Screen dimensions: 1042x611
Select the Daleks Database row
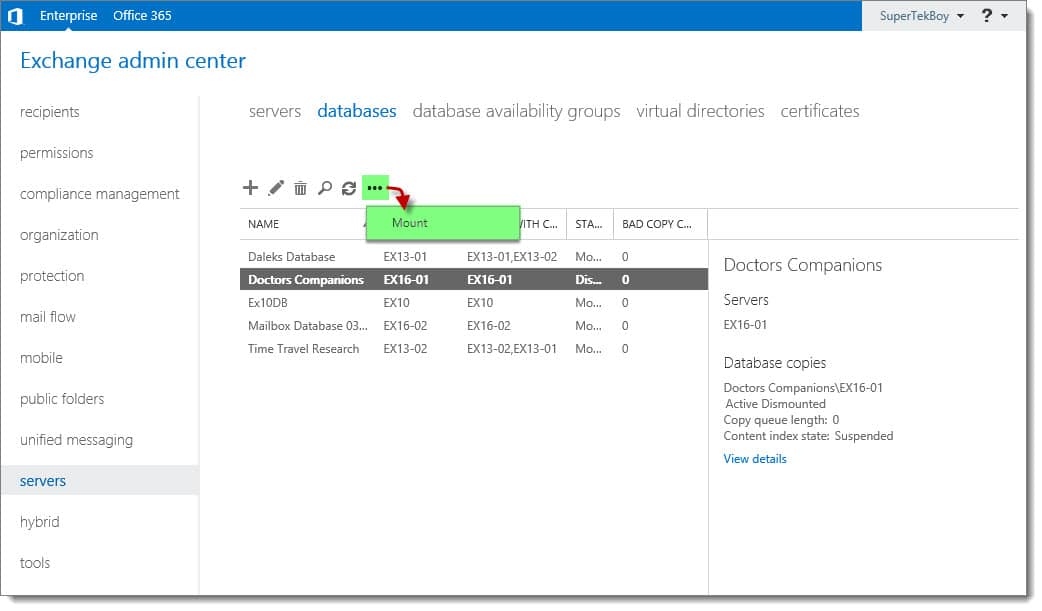[x=293, y=256]
